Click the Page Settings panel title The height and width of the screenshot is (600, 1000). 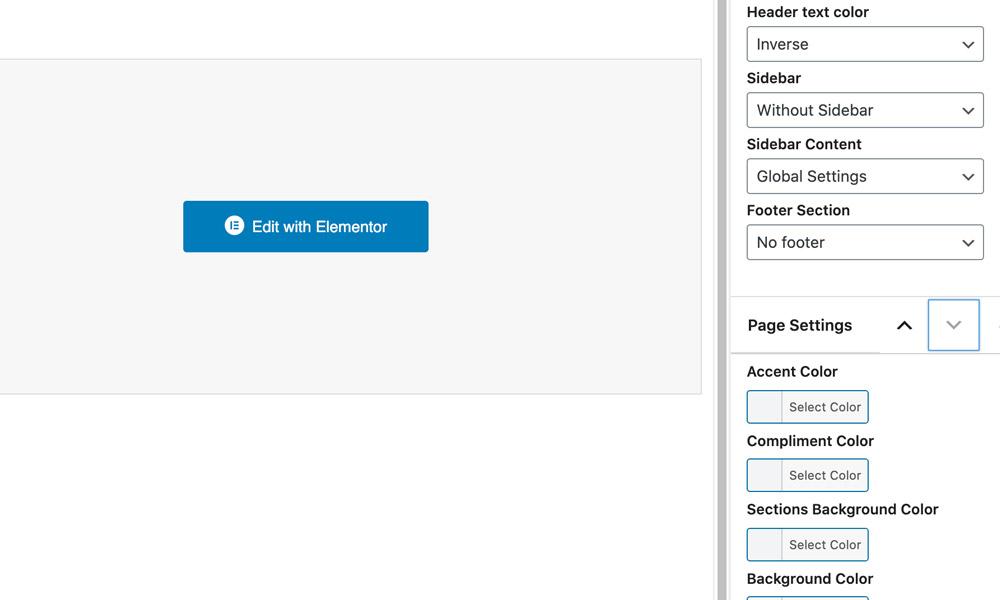(800, 325)
